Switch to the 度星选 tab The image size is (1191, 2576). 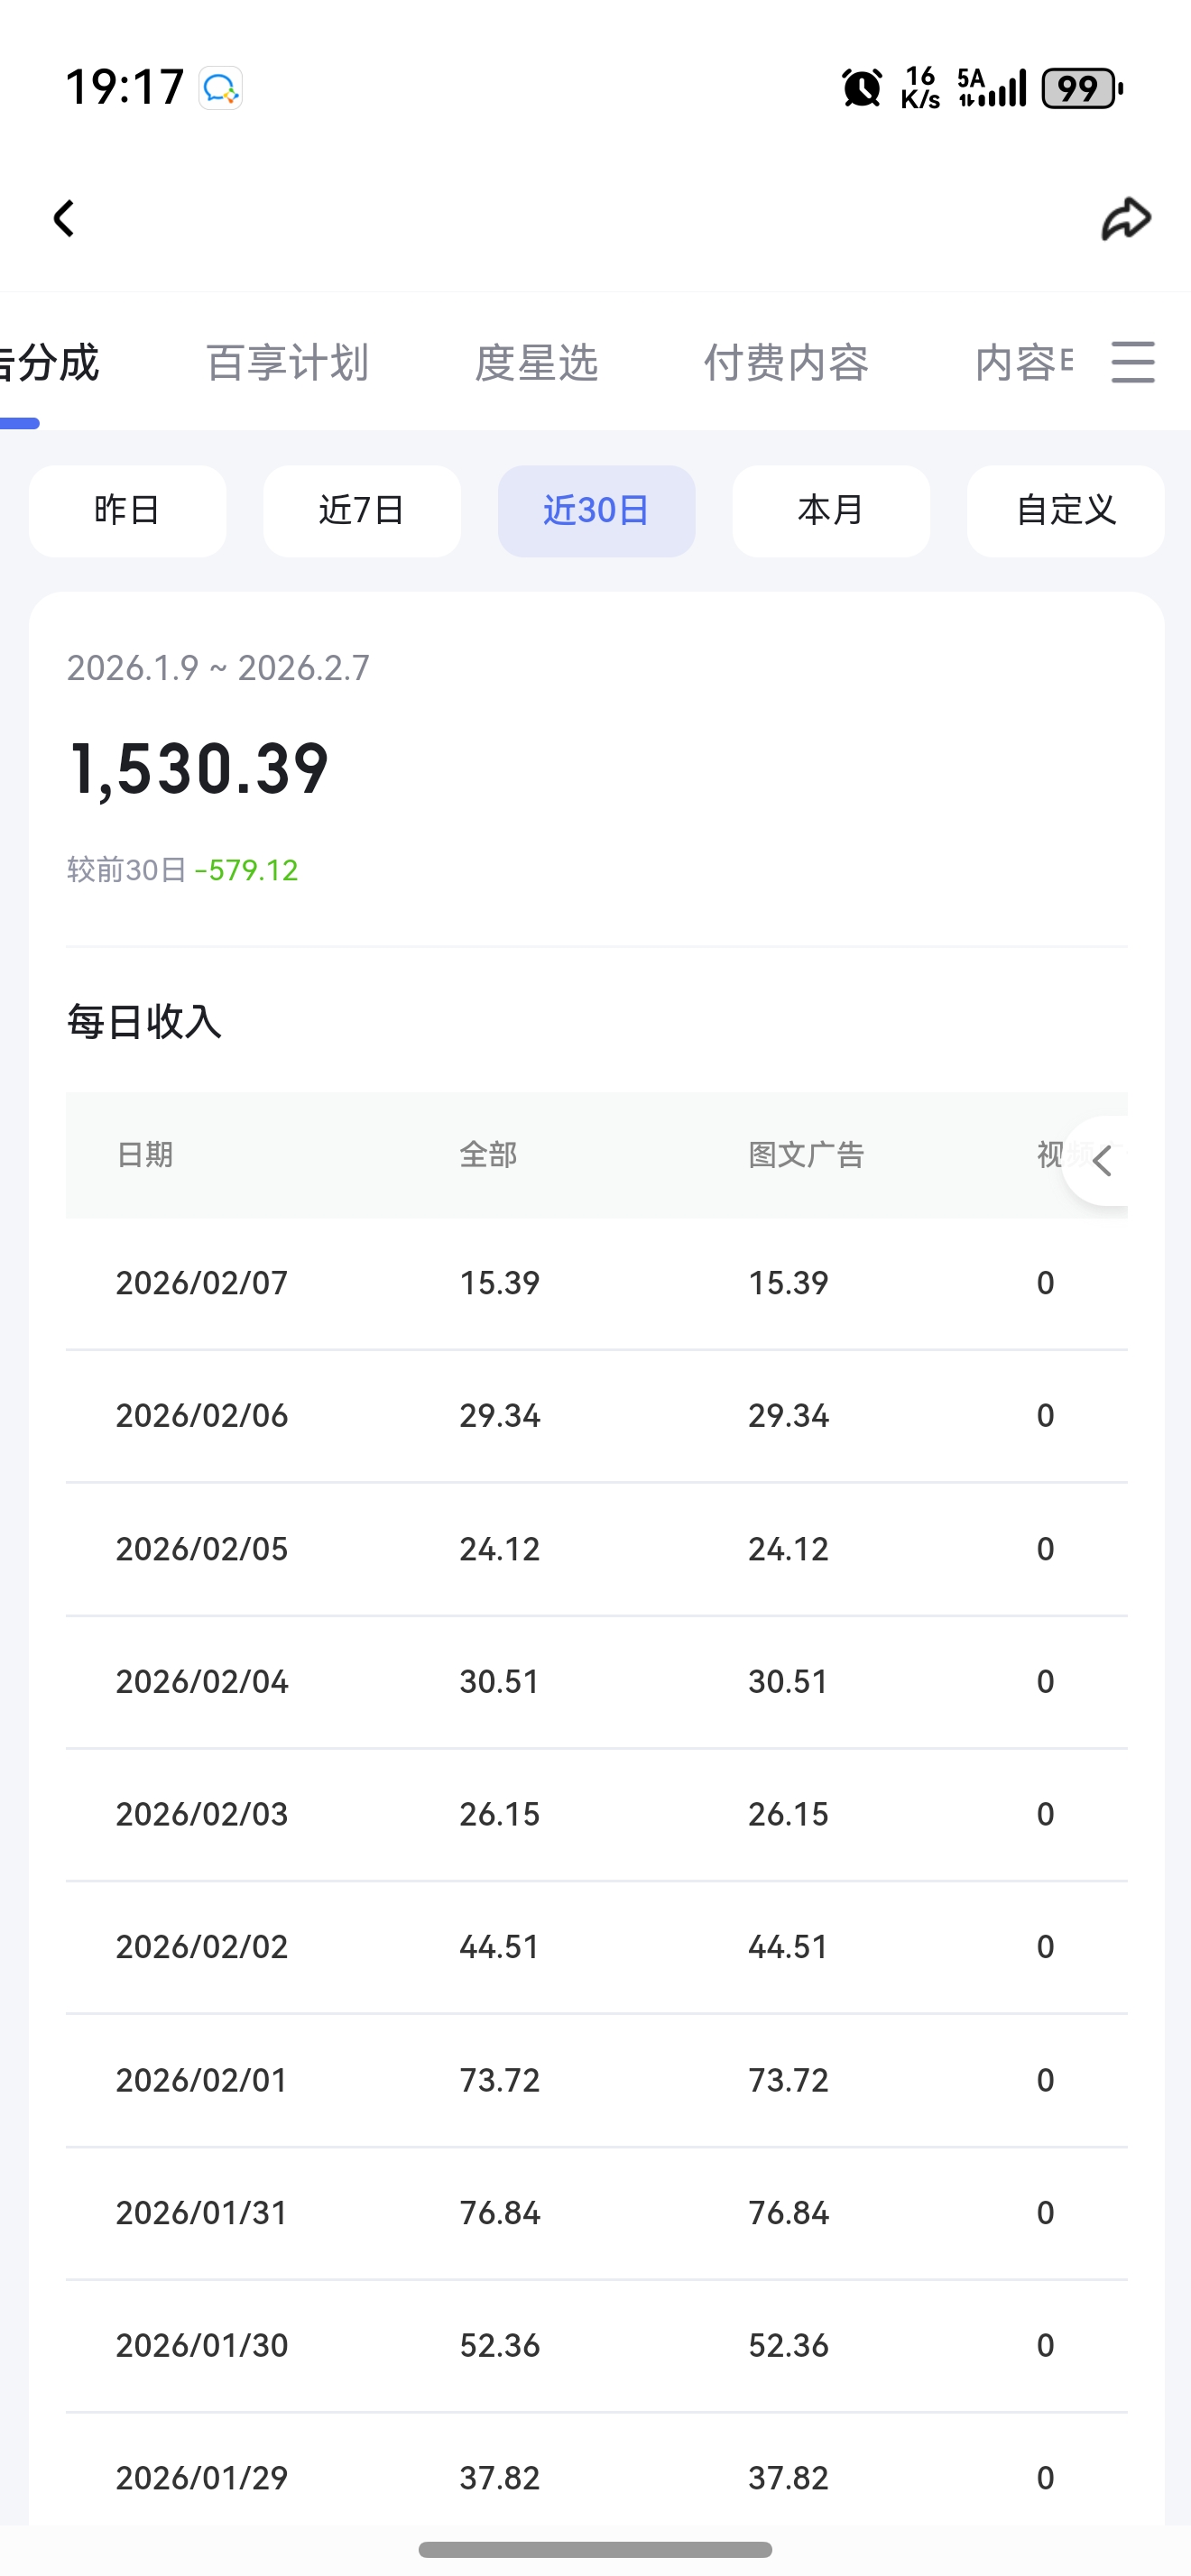[x=536, y=363]
